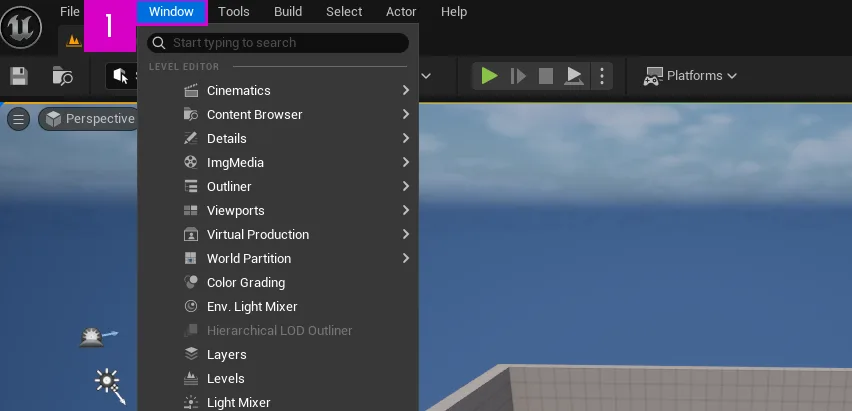Click the search magnifier icon in menu

click(x=159, y=43)
